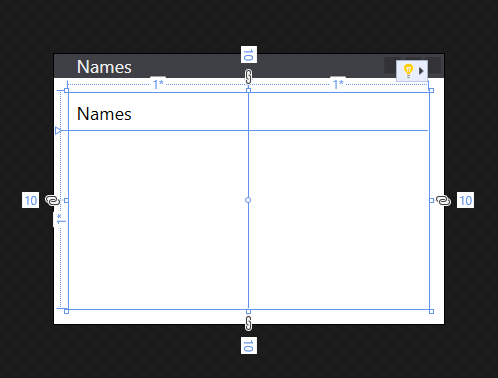Image resolution: width=498 pixels, height=378 pixels.
Task: Select the Names label inside the grid
Action: tap(104, 114)
